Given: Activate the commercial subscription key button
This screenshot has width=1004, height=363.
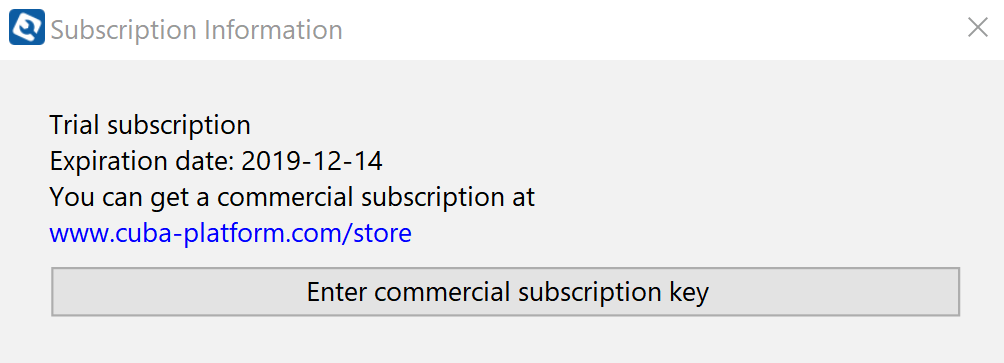Looking at the screenshot, I should click(505, 292).
